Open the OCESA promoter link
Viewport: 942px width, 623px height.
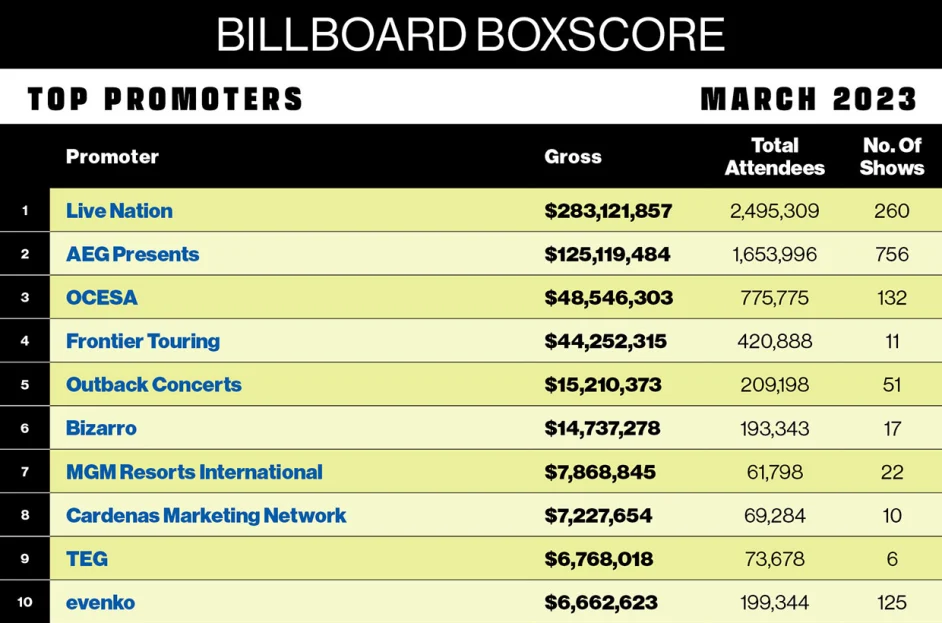tap(101, 298)
